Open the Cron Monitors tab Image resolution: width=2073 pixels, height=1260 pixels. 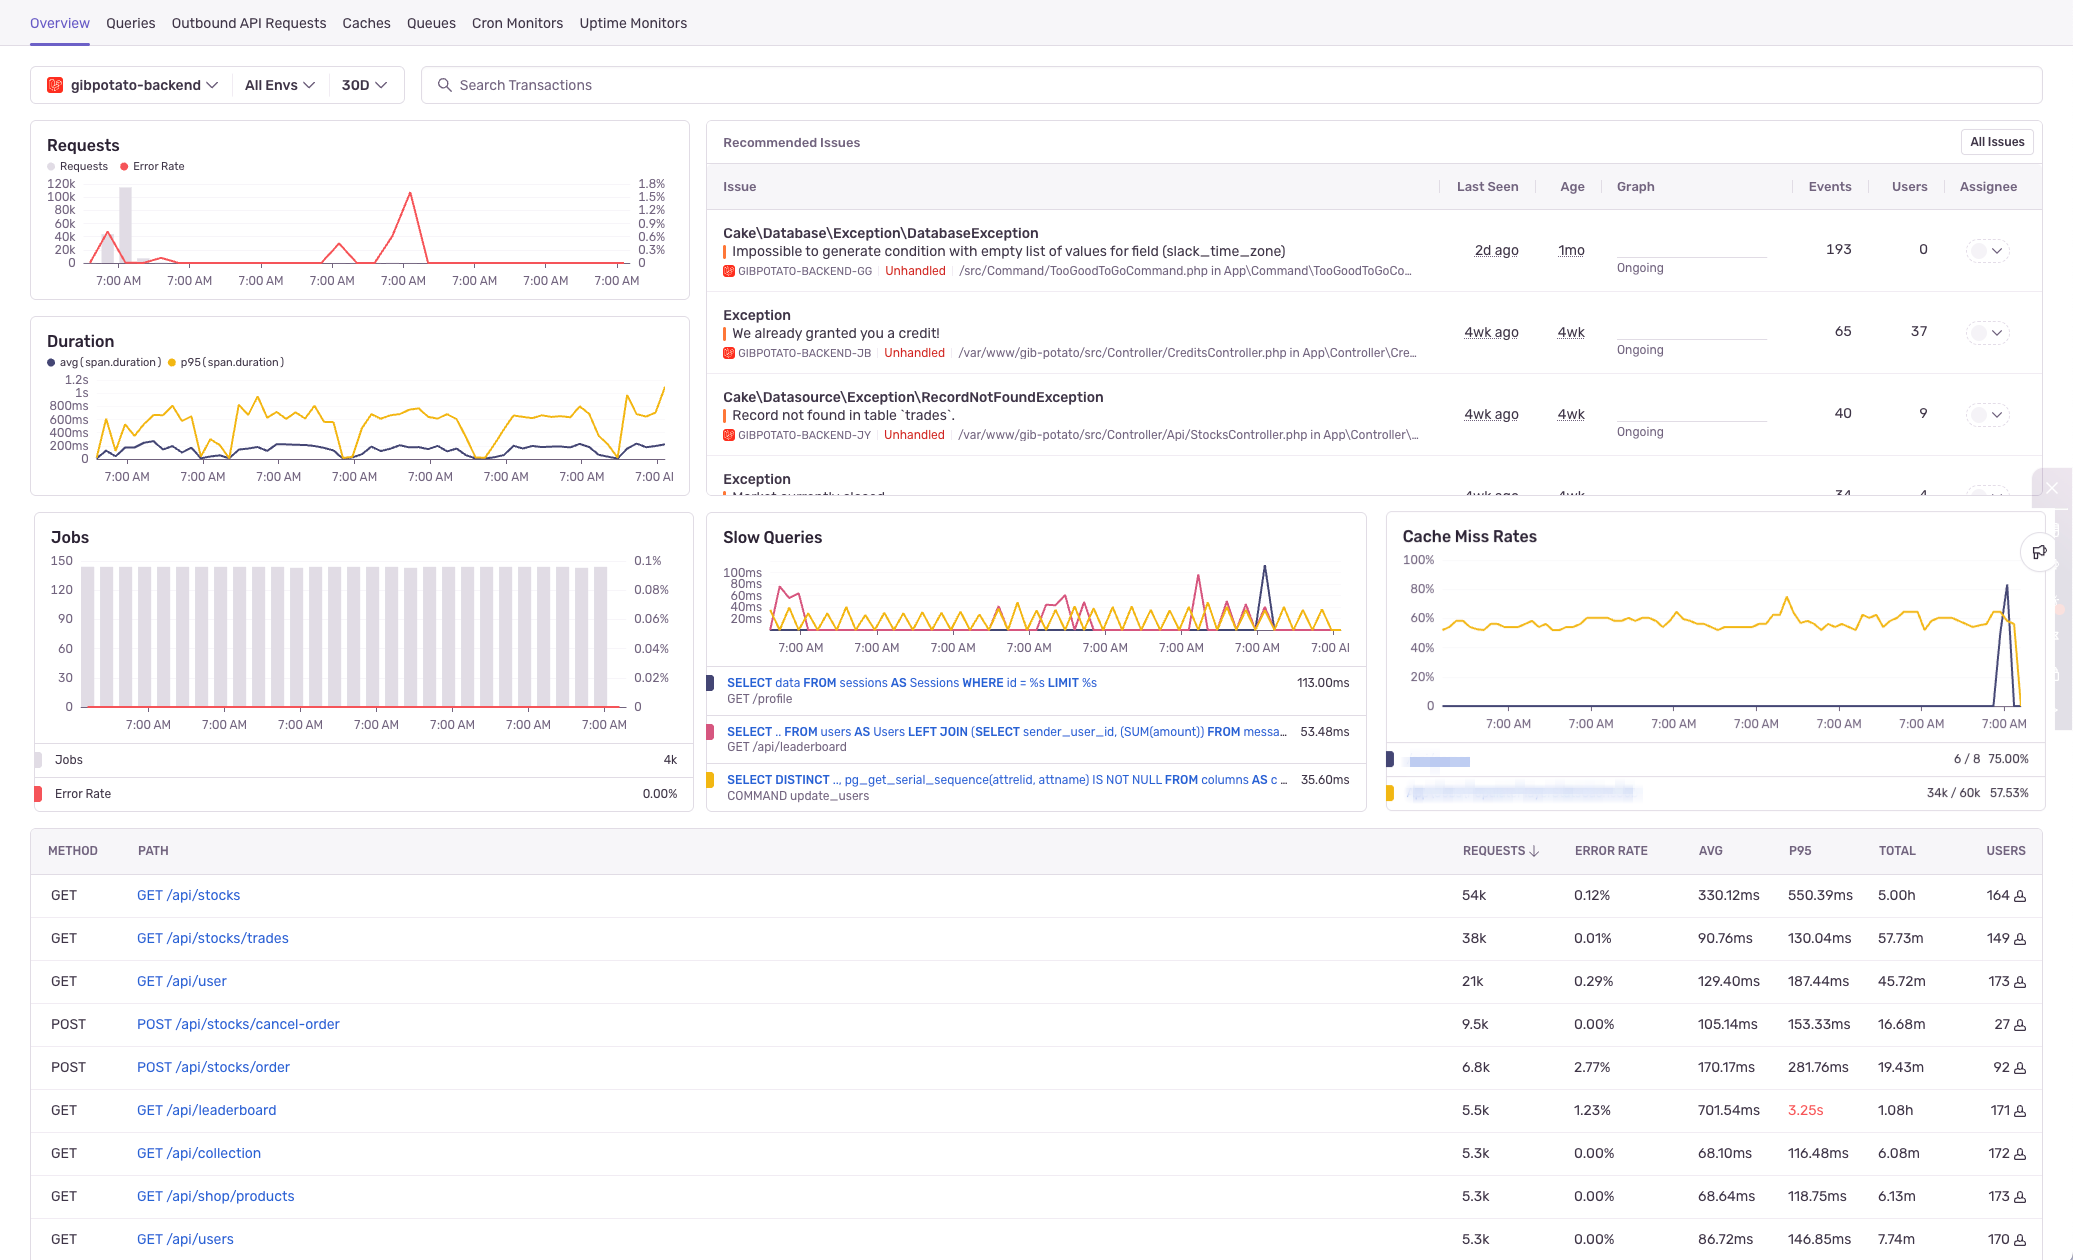[517, 23]
